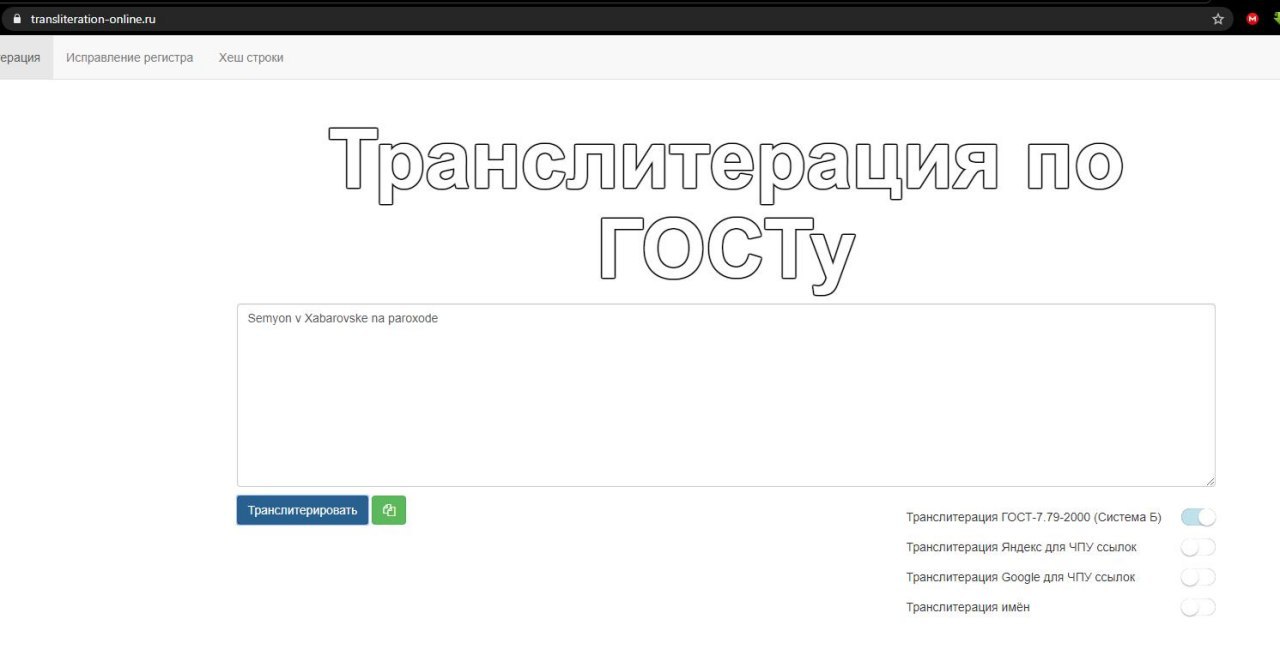The height and width of the screenshot is (649, 1280).
Task: Click the site lock icon in address bar
Action: (x=15, y=19)
